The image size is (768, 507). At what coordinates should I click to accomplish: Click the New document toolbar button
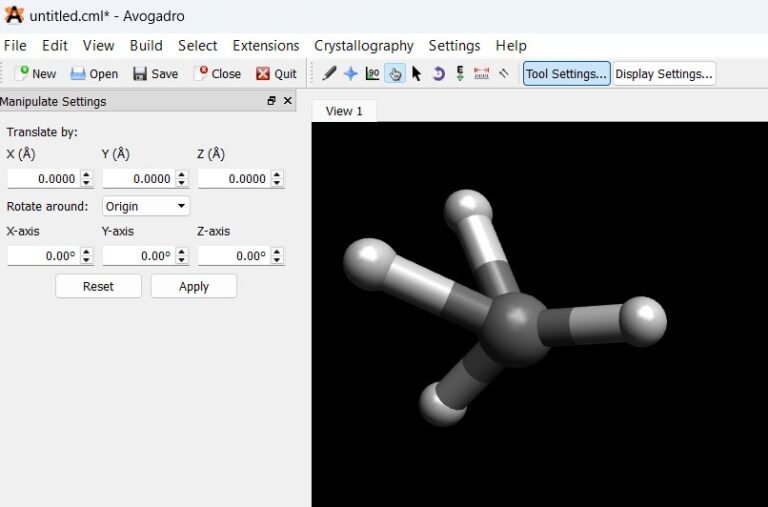click(35, 73)
